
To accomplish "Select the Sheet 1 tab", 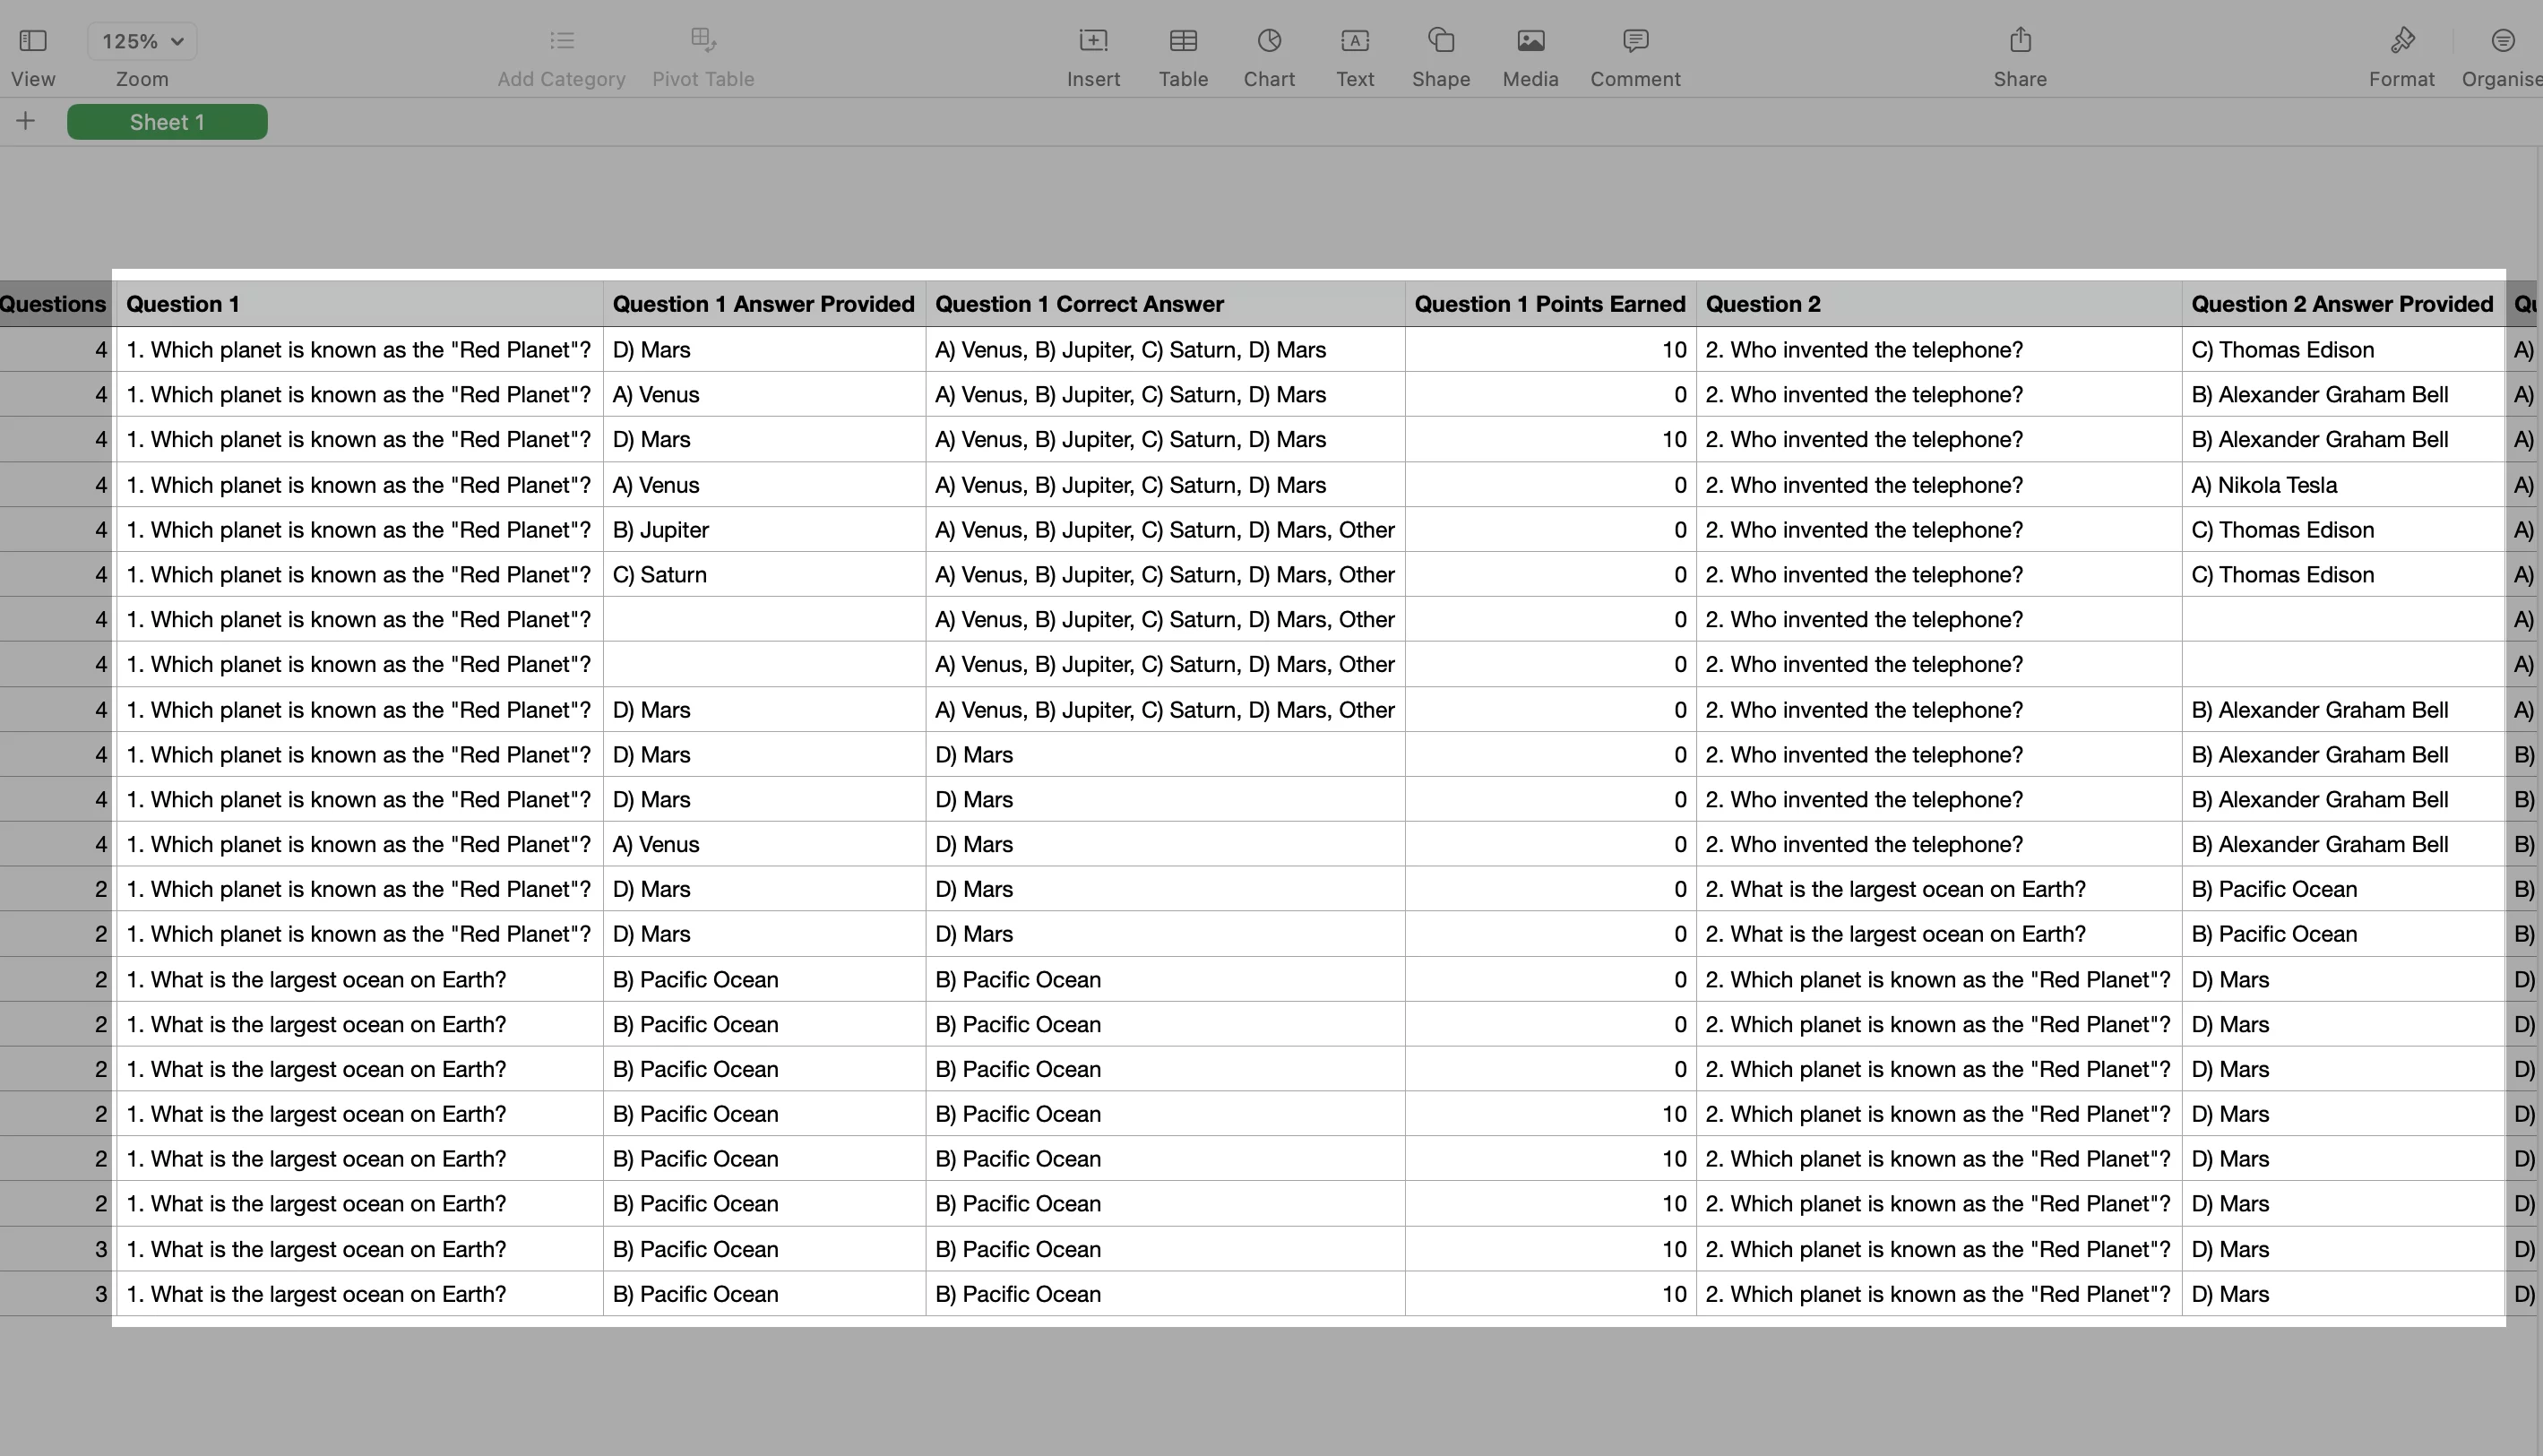I will click(x=167, y=122).
